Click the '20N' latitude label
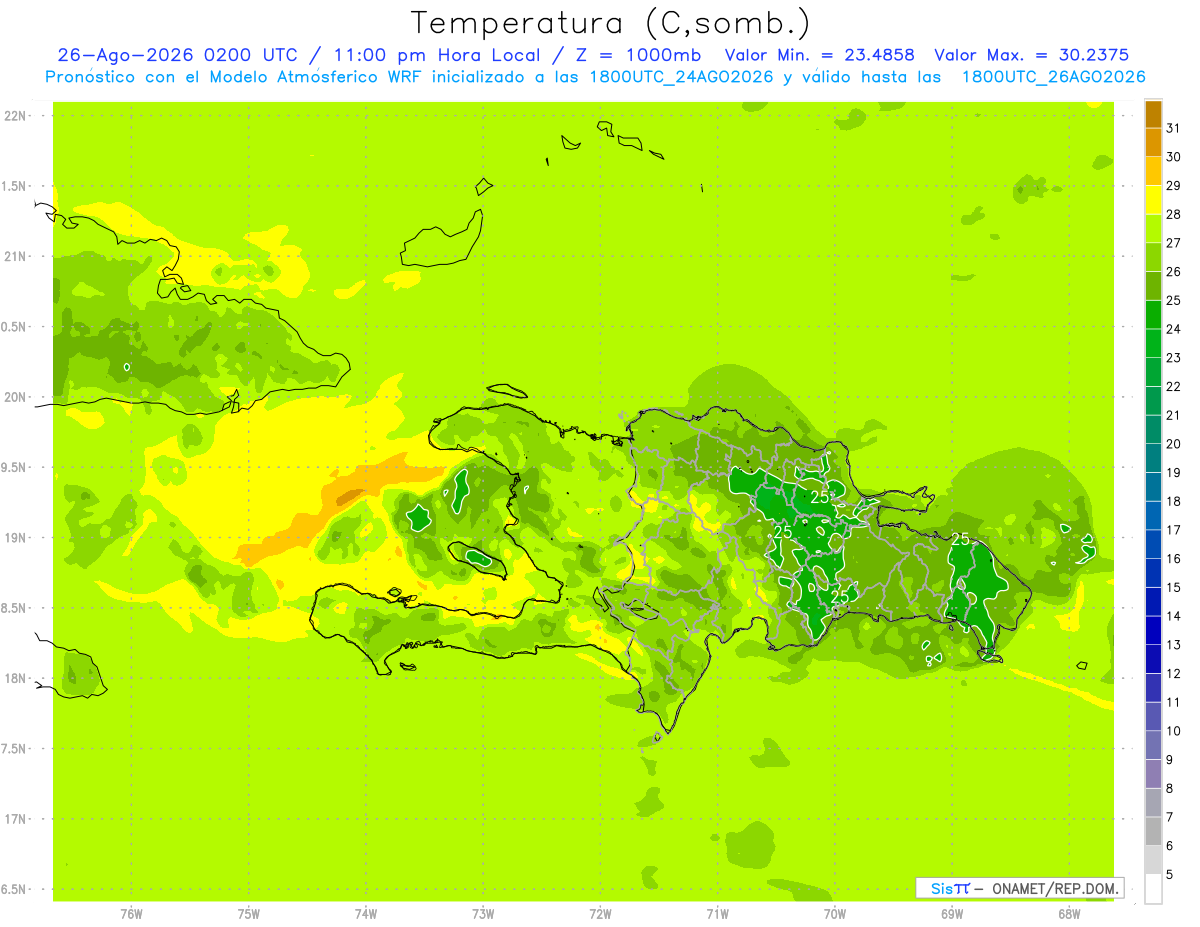The image size is (1200, 927). click(15, 397)
